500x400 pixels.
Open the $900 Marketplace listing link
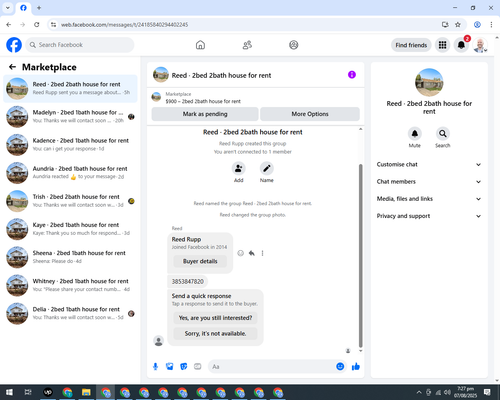click(x=203, y=101)
